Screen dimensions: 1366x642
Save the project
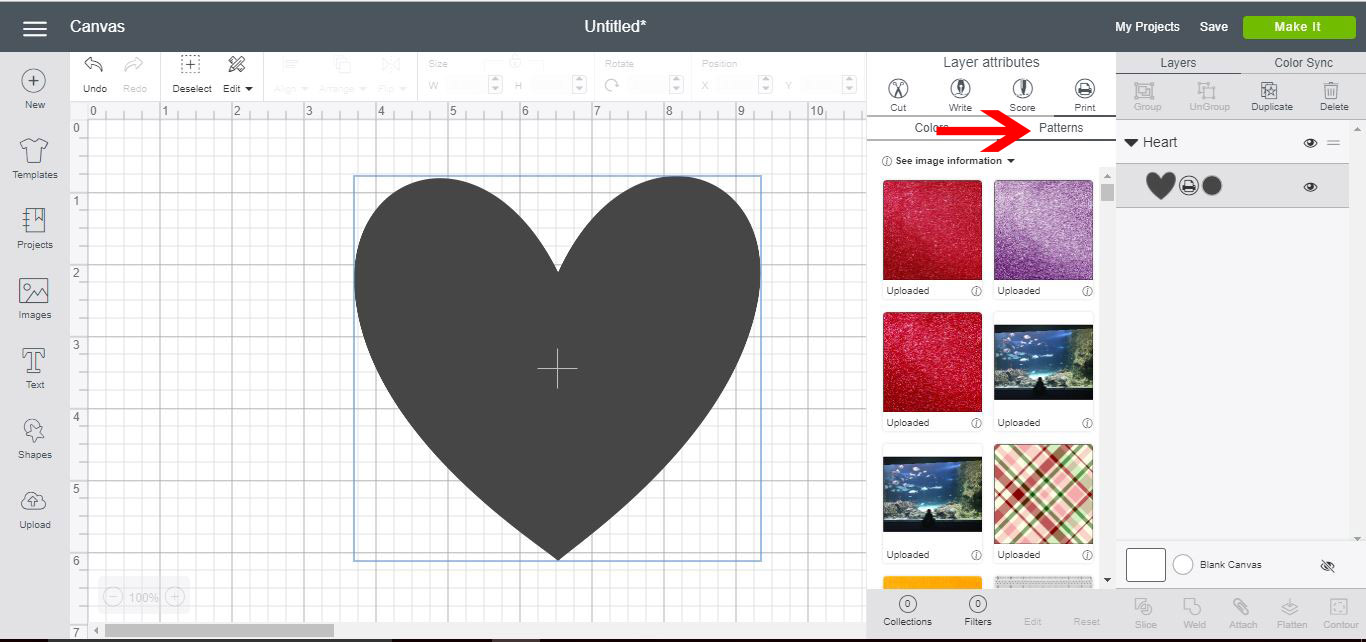tap(1213, 27)
